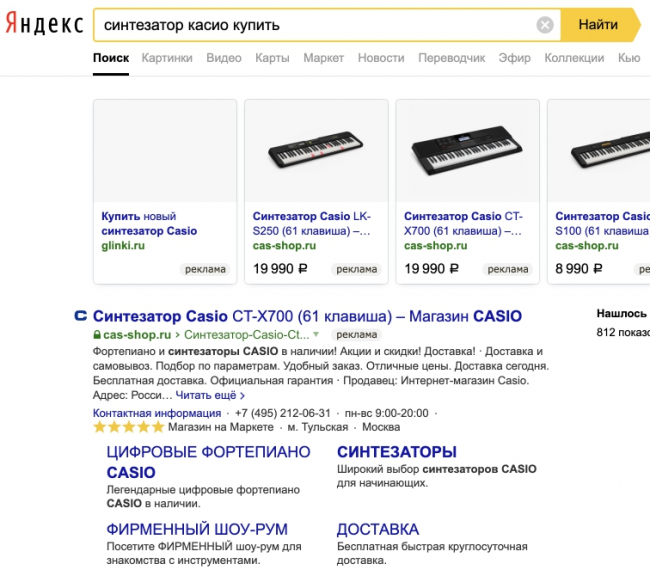Click the Casio favicon beside the result title

(81, 316)
